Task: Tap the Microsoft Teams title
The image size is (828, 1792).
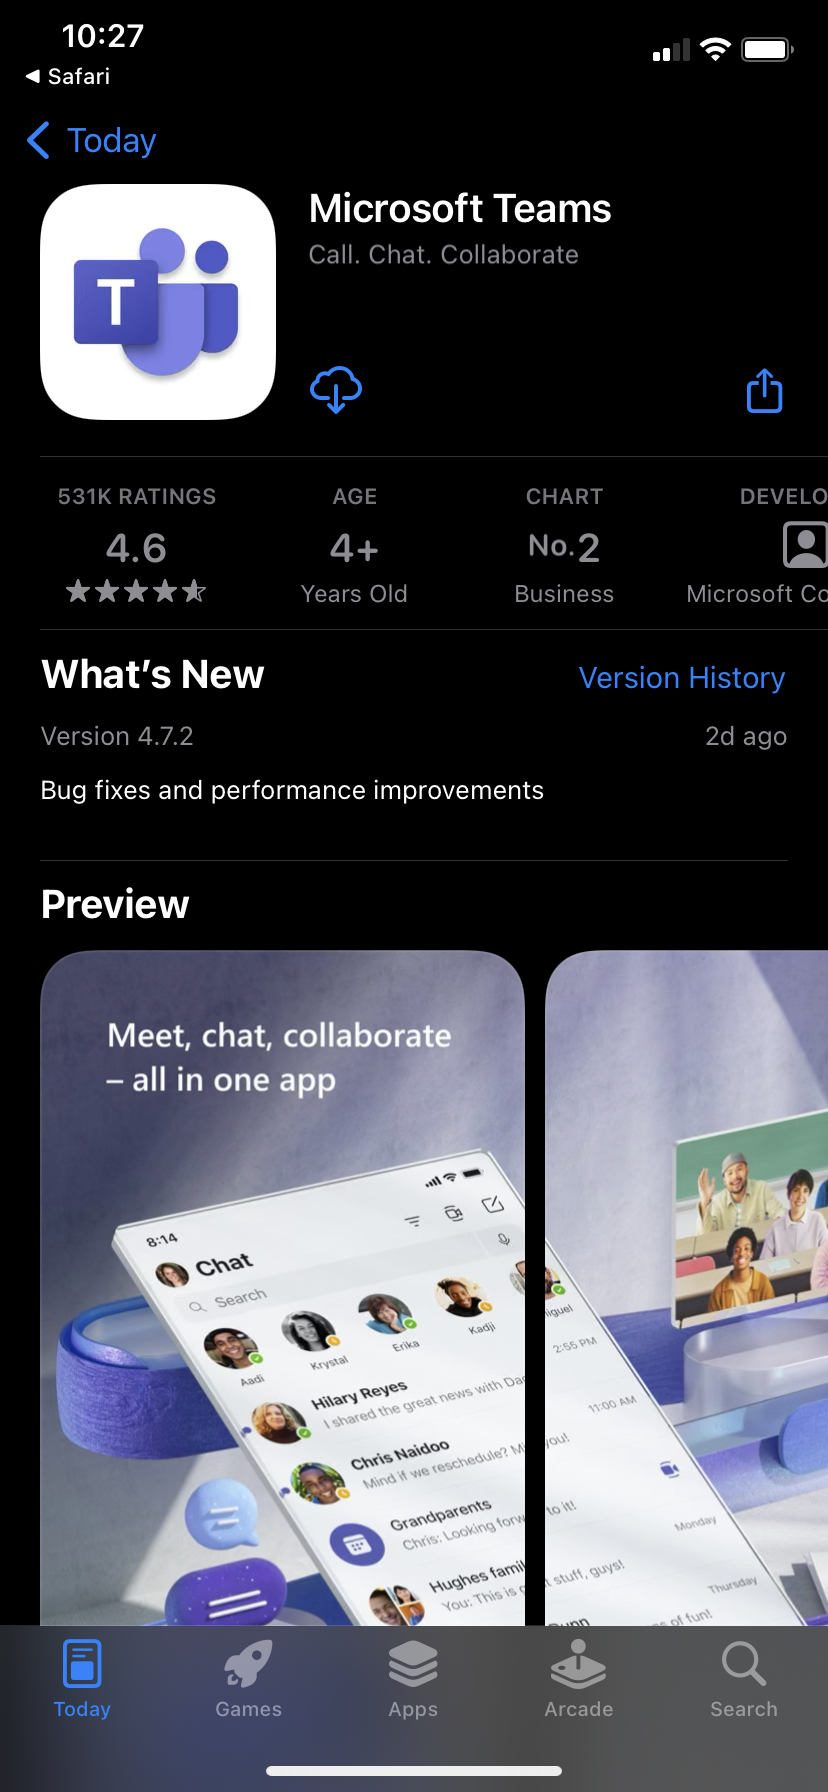Action: tap(460, 209)
